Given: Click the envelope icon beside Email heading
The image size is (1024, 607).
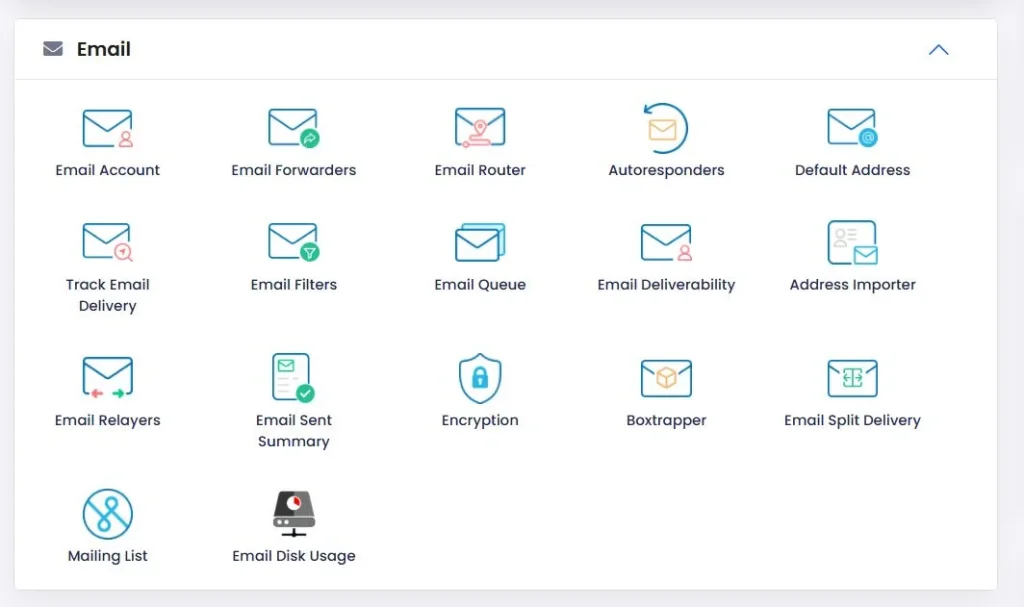Looking at the screenshot, I should click(x=53, y=49).
